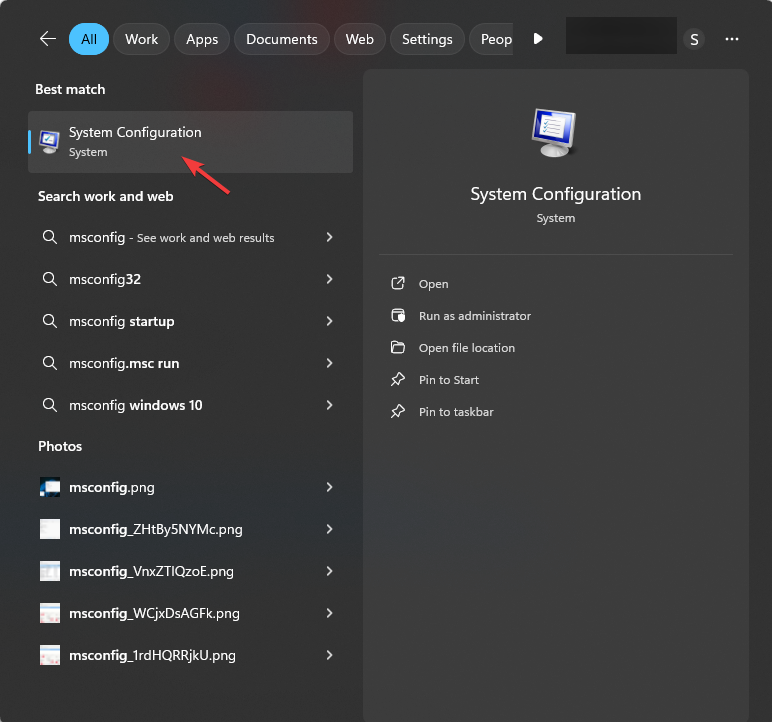
Task: Expand the chevron next to msconfig_WCjxDsAGFk.png
Action: pos(329,613)
